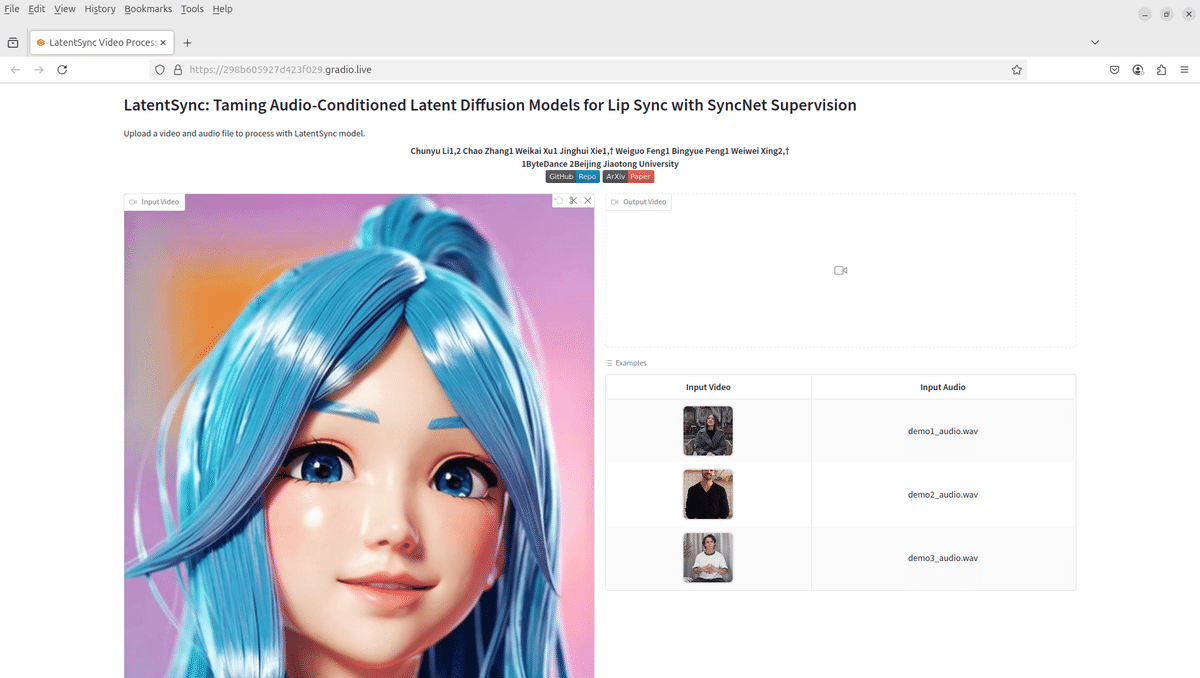Bookmark this page using the star icon
Viewport: 1200px width, 678px height.
pyautogui.click(x=1017, y=69)
